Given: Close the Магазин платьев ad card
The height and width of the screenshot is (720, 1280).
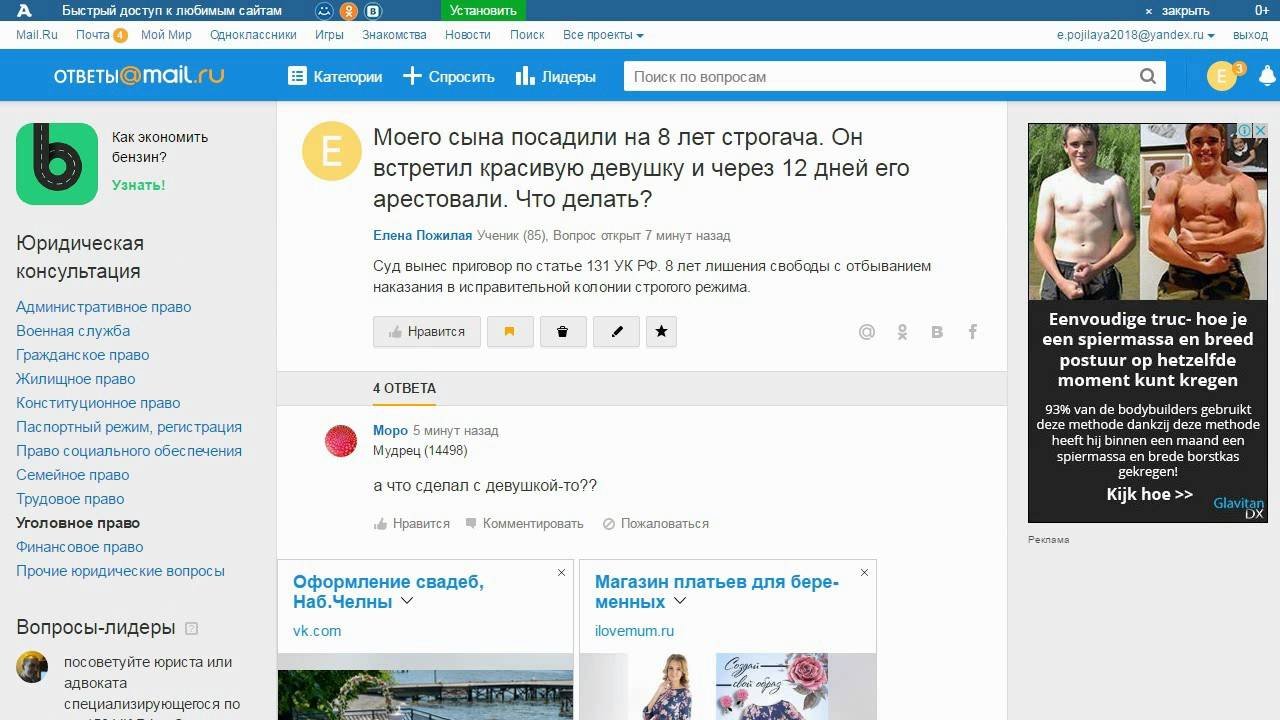Looking at the screenshot, I should 864,573.
